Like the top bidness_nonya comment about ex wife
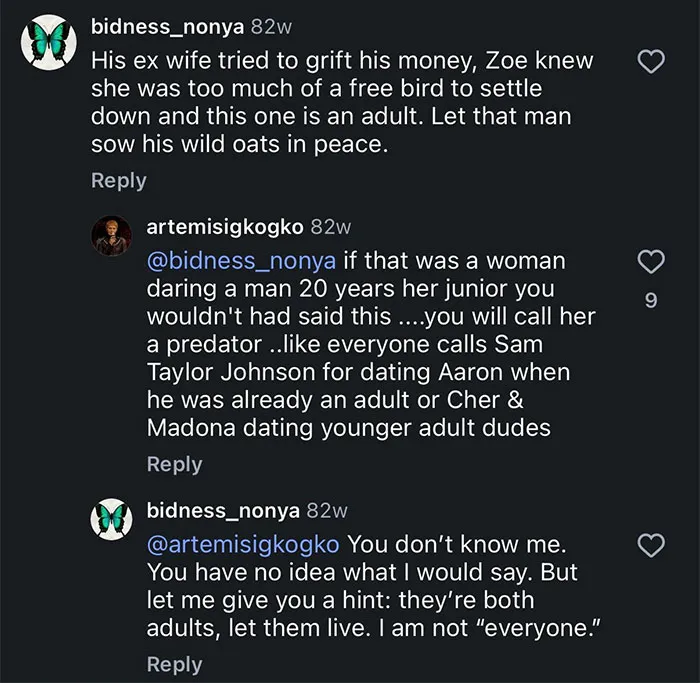 click(651, 62)
